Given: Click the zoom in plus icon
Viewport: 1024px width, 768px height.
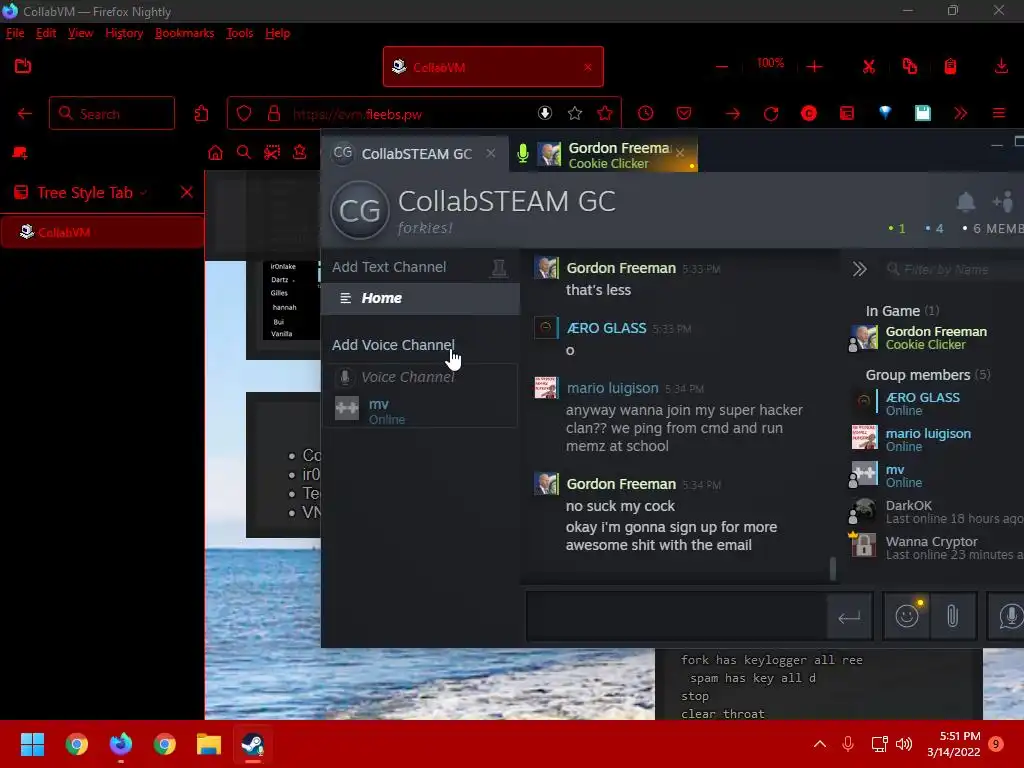Looking at the screenshot, I should coord(814,66).
